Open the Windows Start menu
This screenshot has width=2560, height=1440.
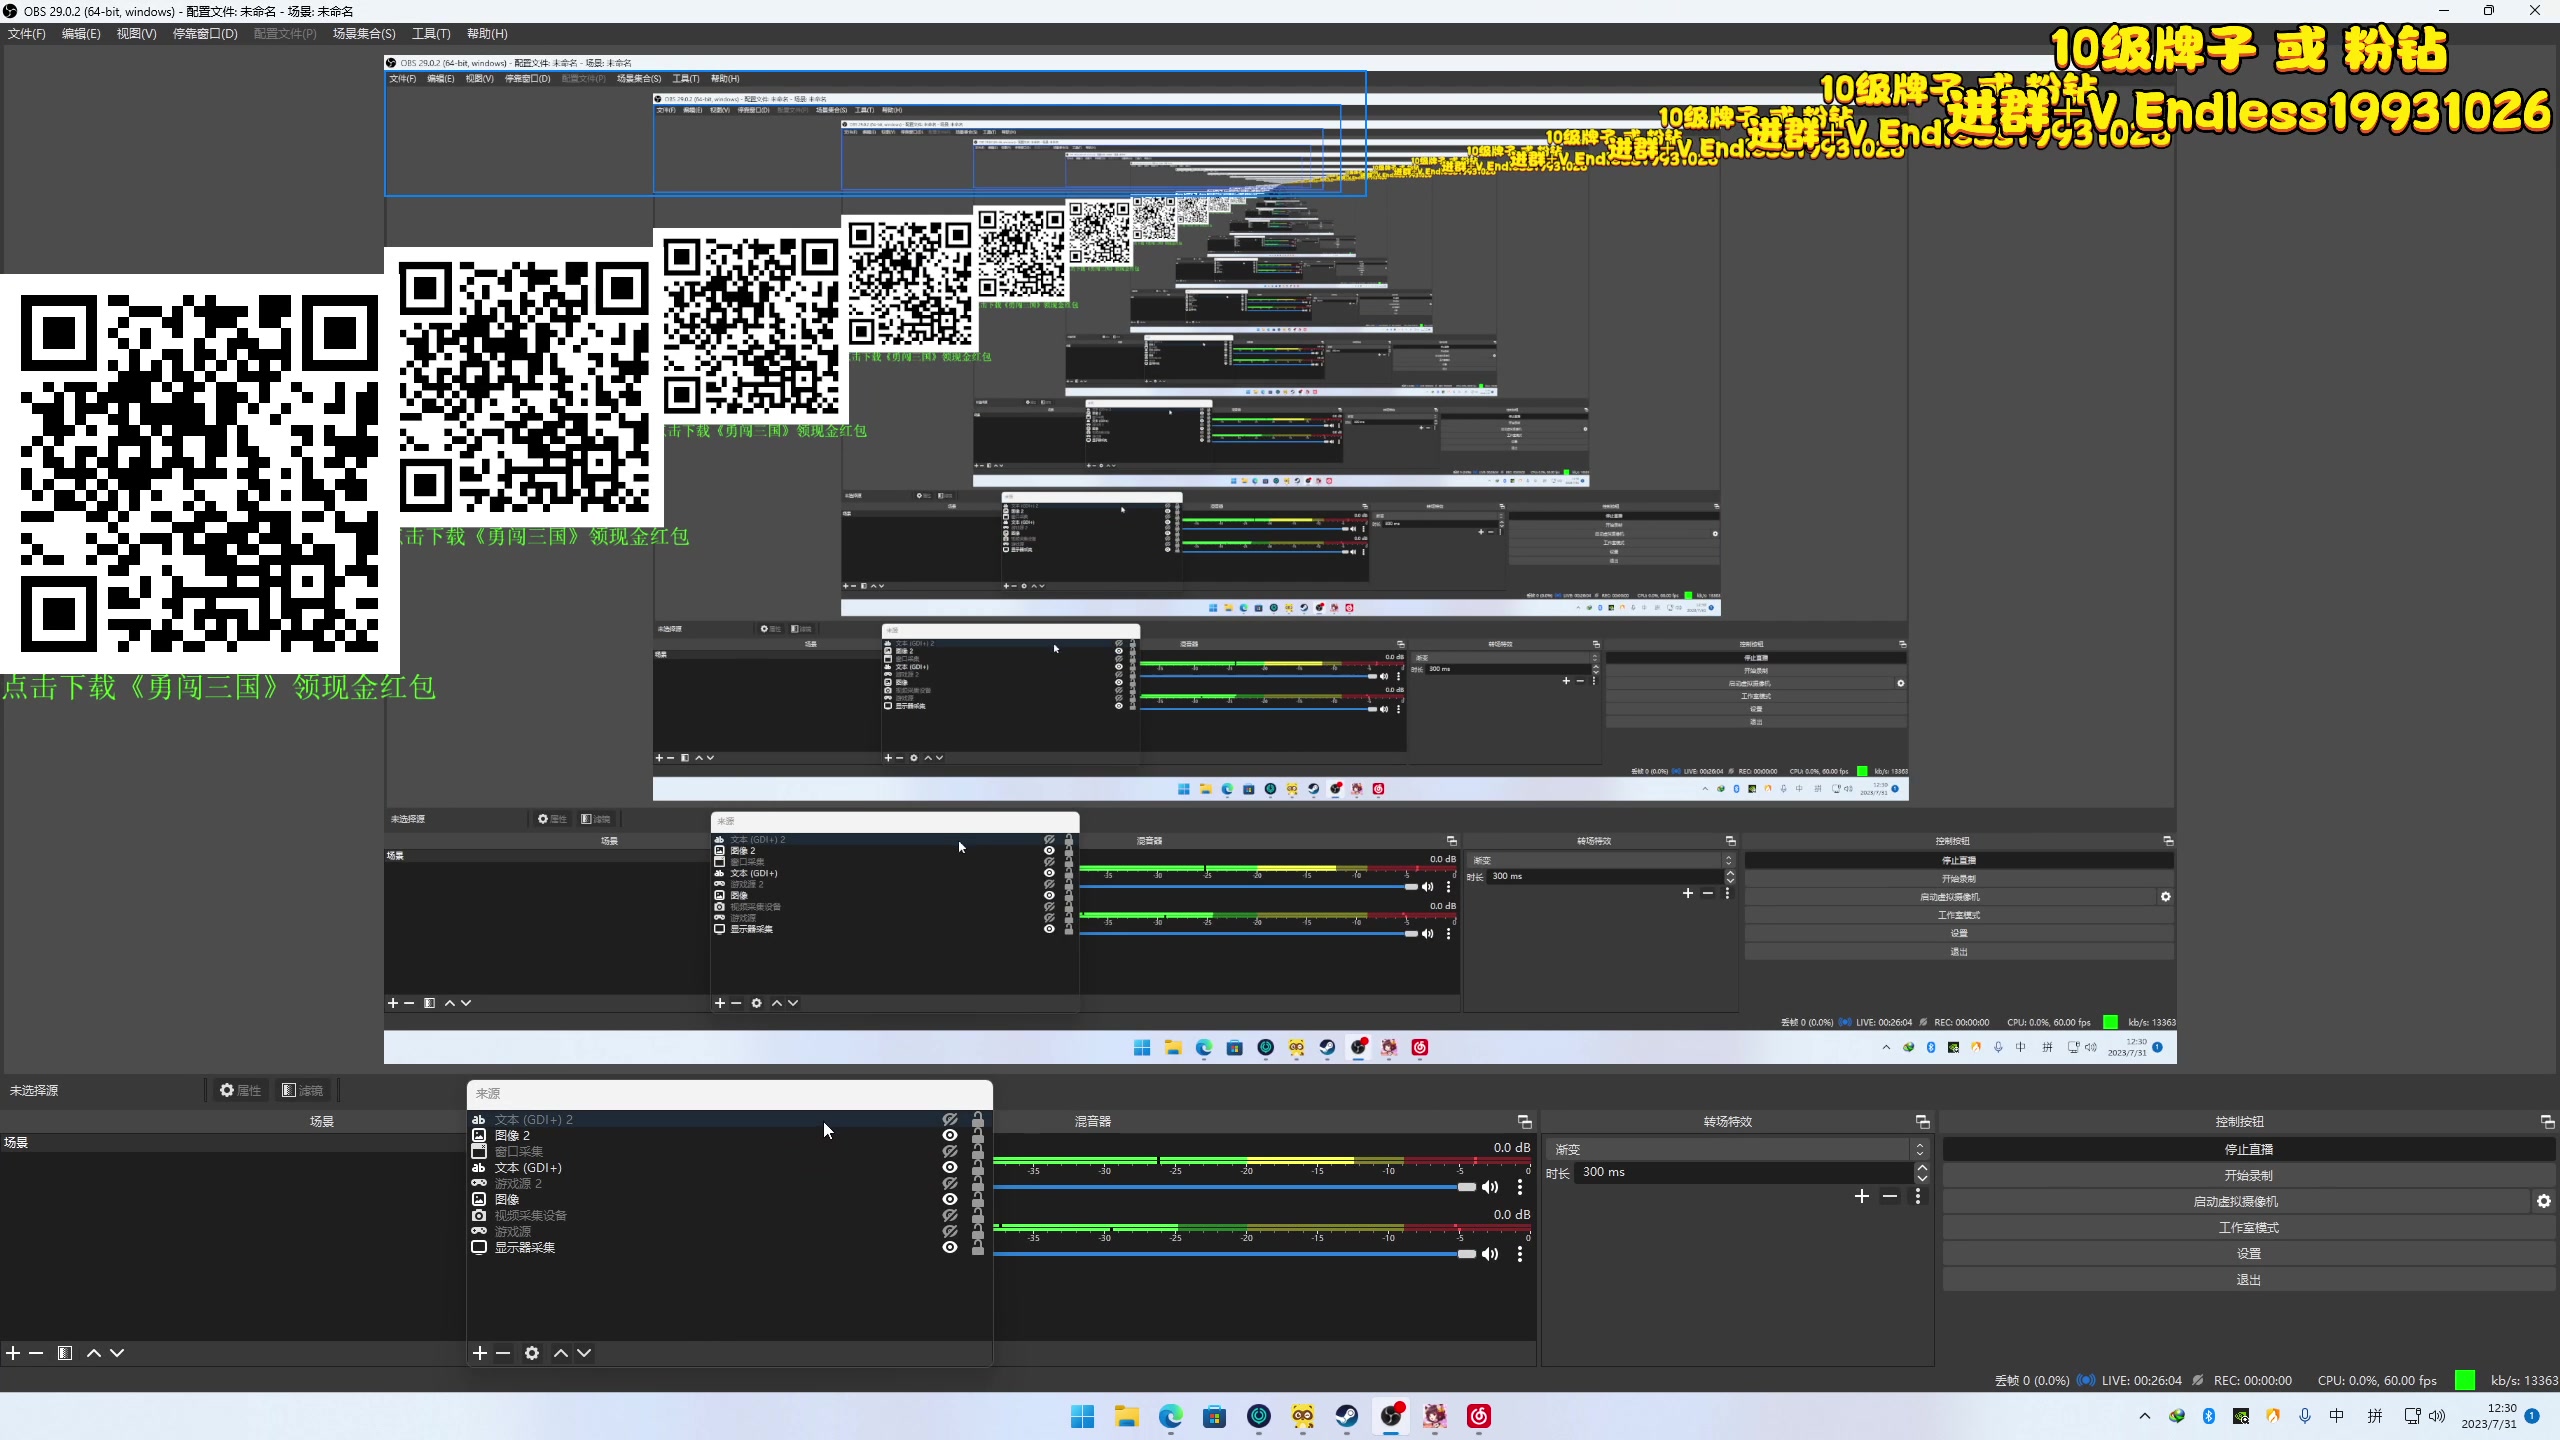coord(1083,1416)
